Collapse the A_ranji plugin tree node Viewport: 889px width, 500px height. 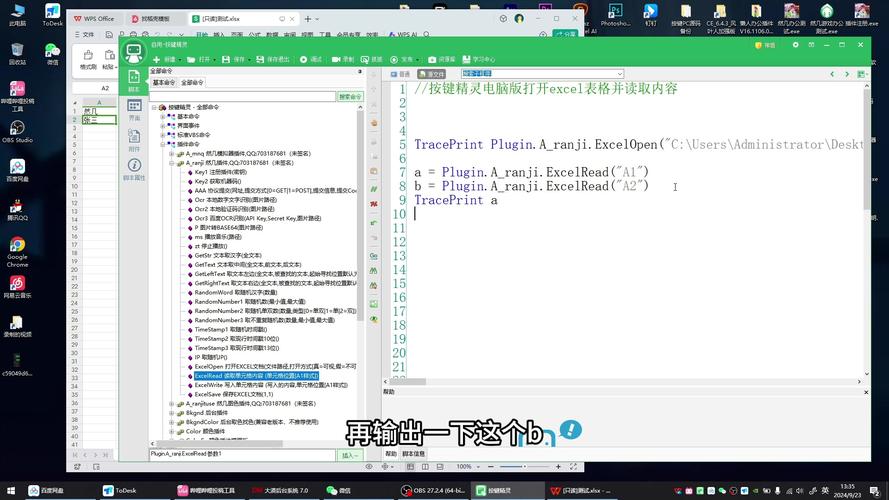171,161
